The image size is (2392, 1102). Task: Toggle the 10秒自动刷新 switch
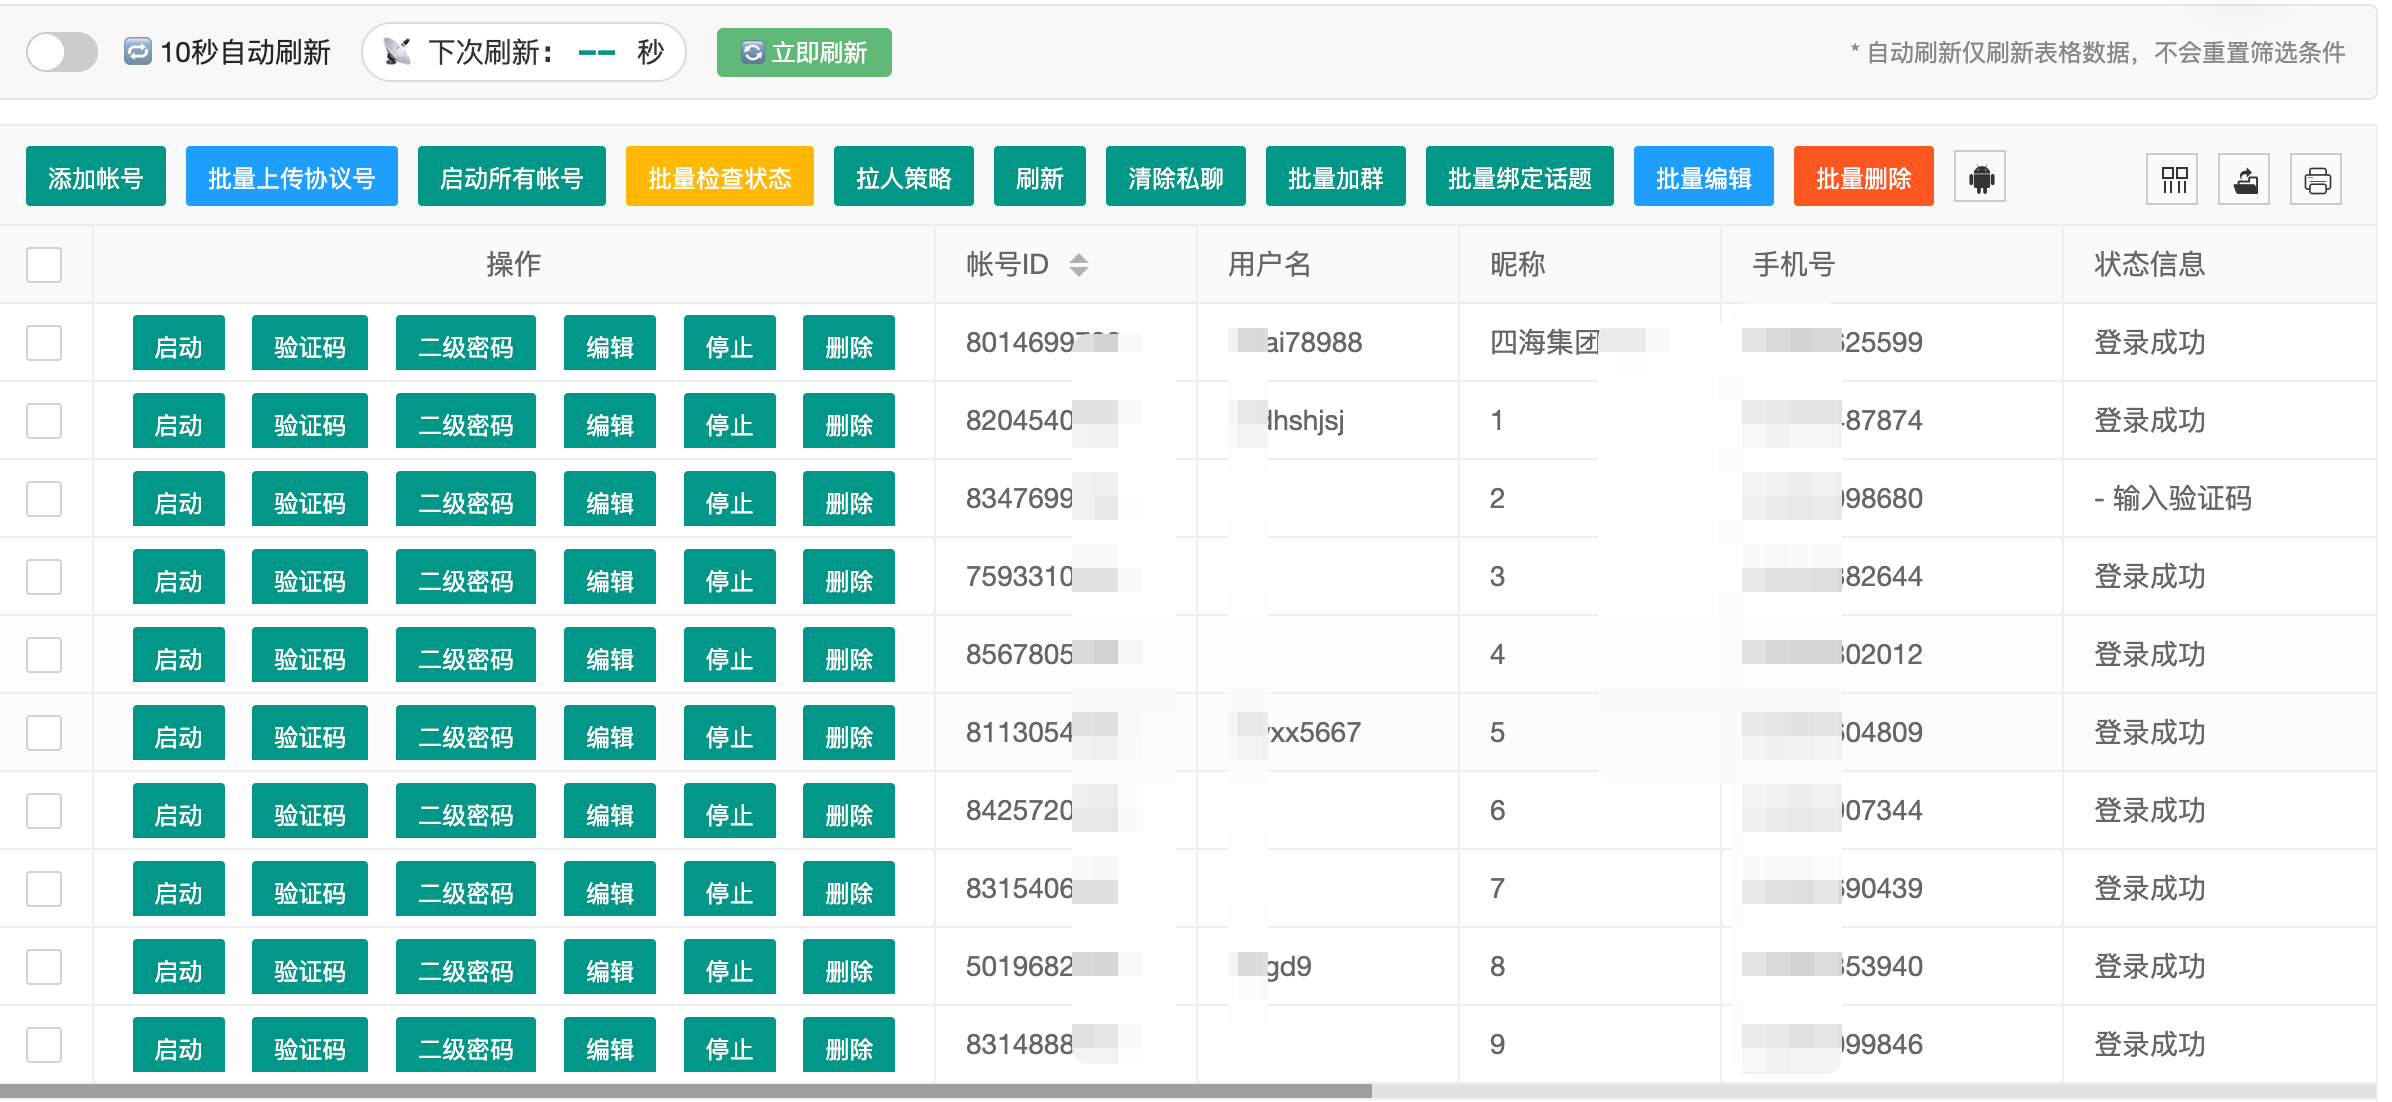[62, 52]
